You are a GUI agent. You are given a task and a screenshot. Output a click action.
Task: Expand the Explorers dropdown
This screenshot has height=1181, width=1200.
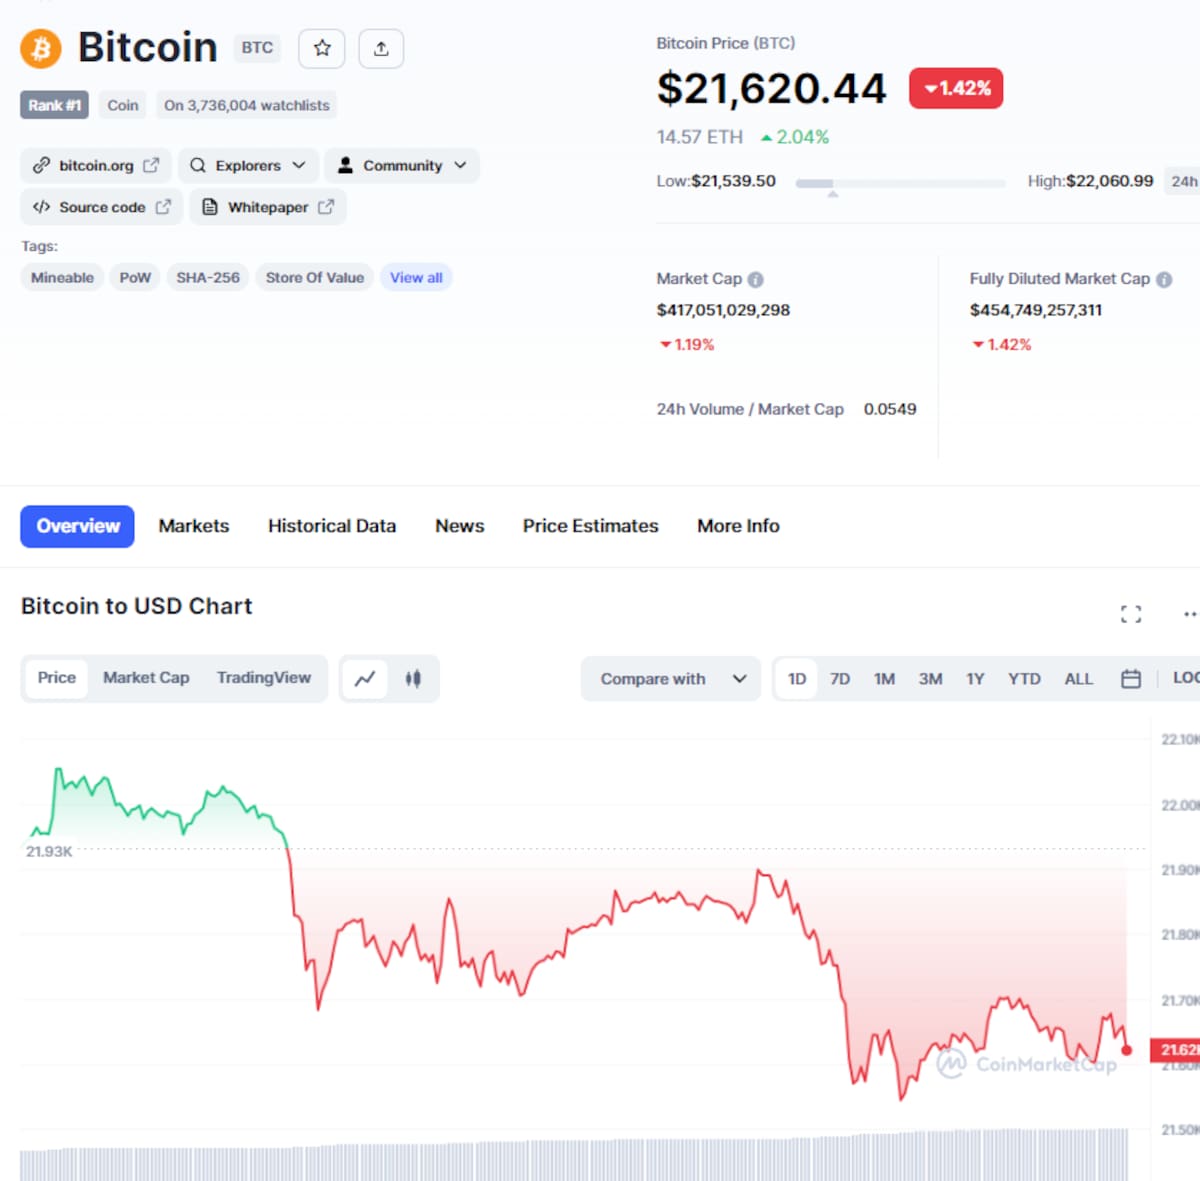(248, 165)
